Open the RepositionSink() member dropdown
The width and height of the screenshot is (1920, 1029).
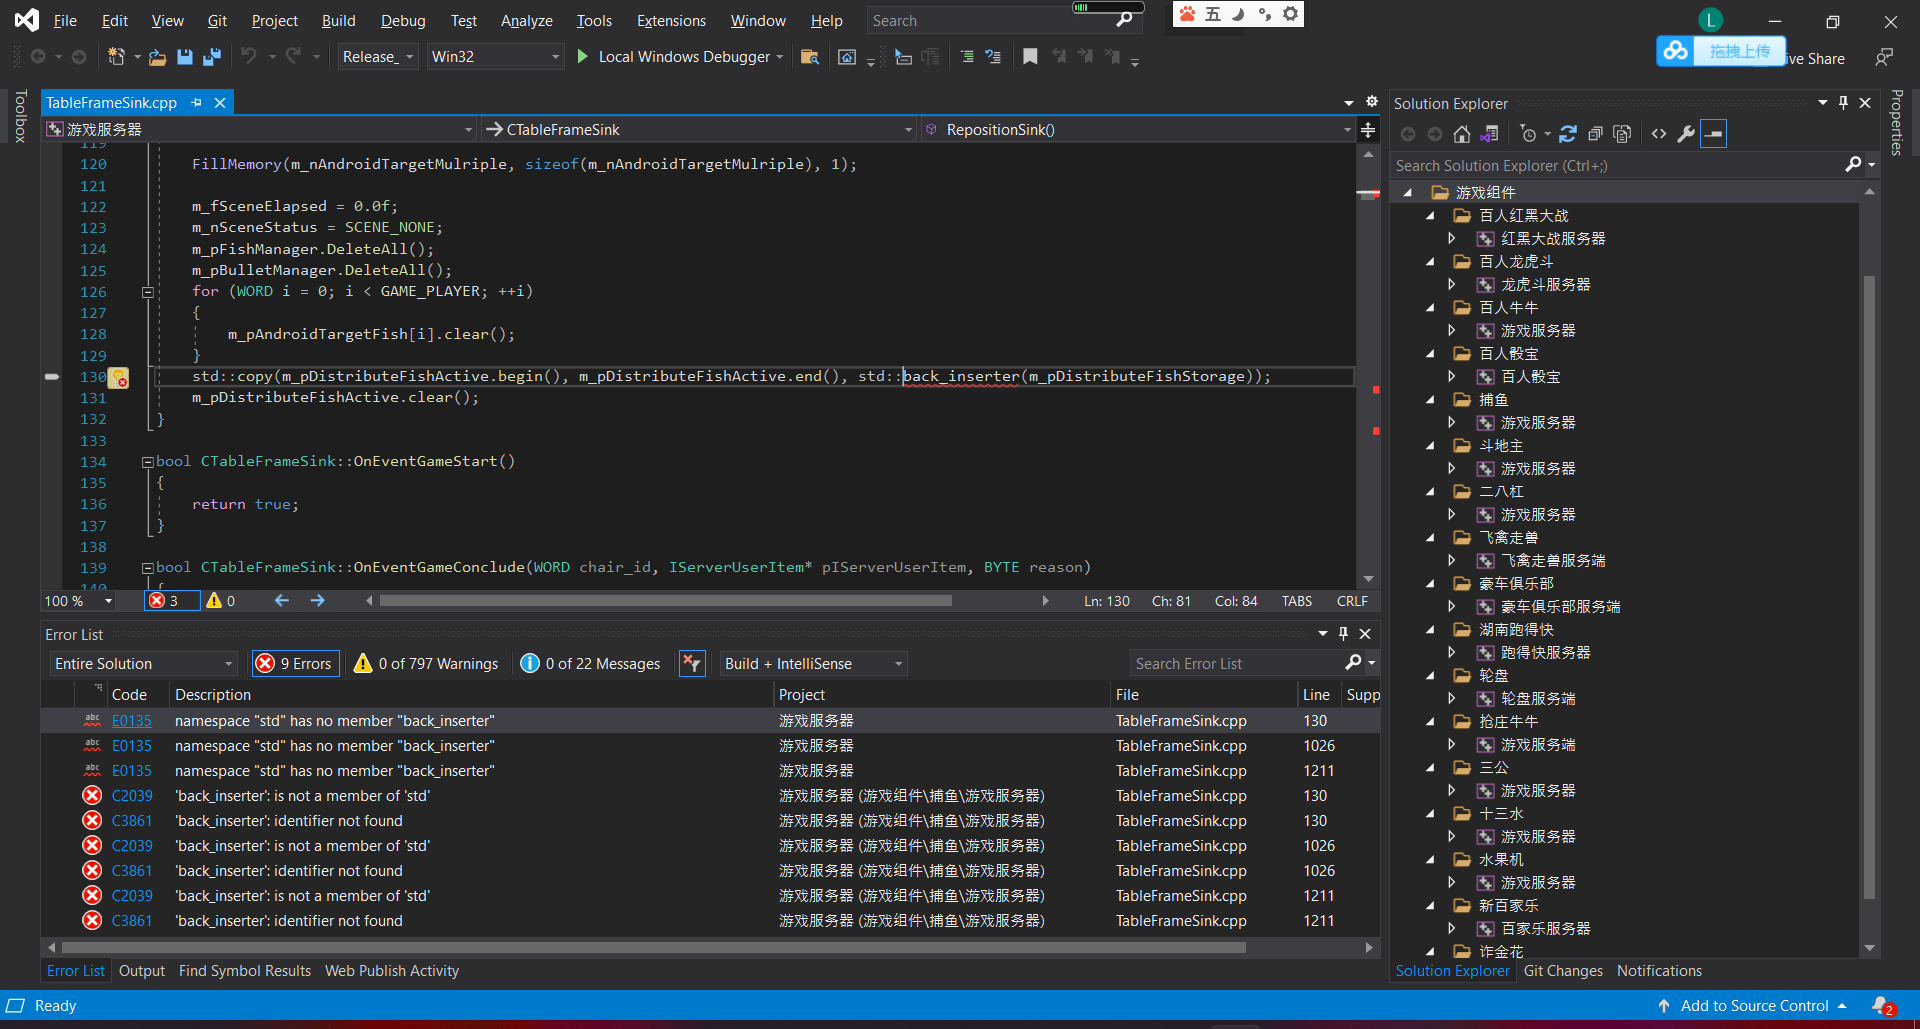tap(1138, 130)
